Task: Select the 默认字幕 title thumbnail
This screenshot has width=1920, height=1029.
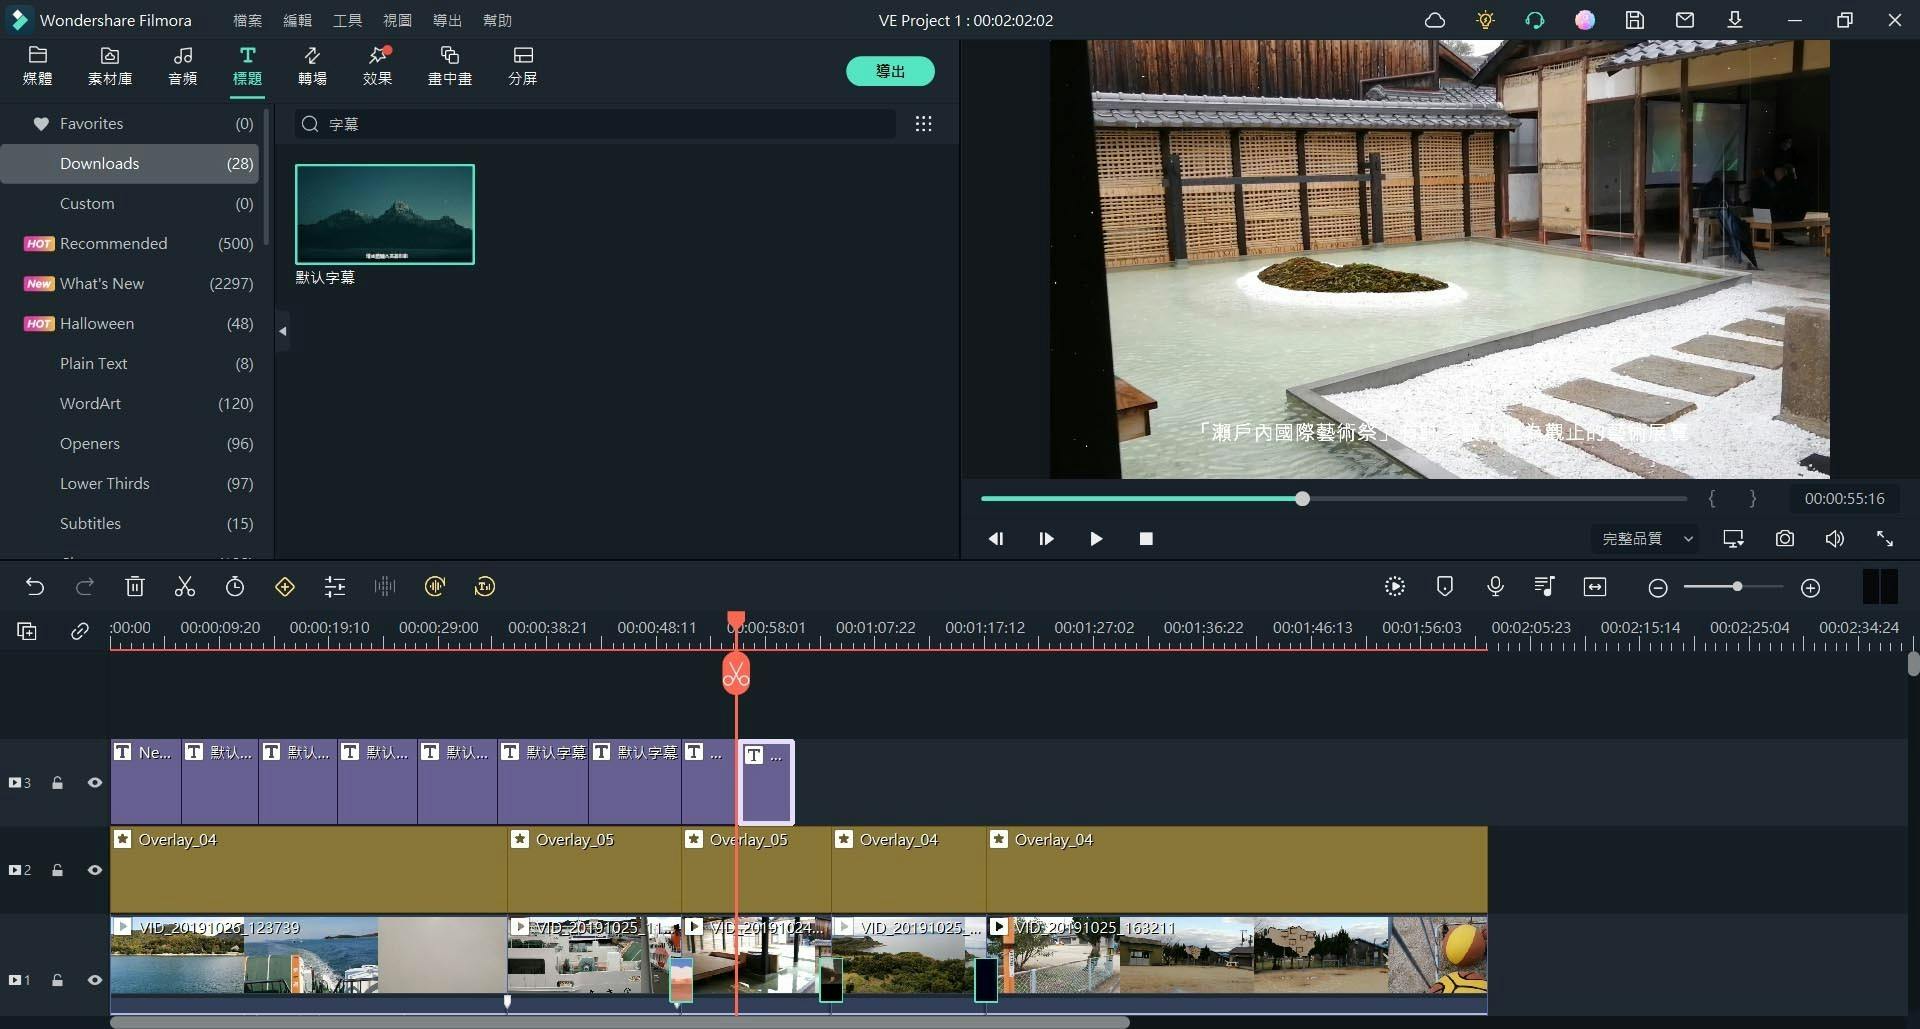Action: (385, 214)
